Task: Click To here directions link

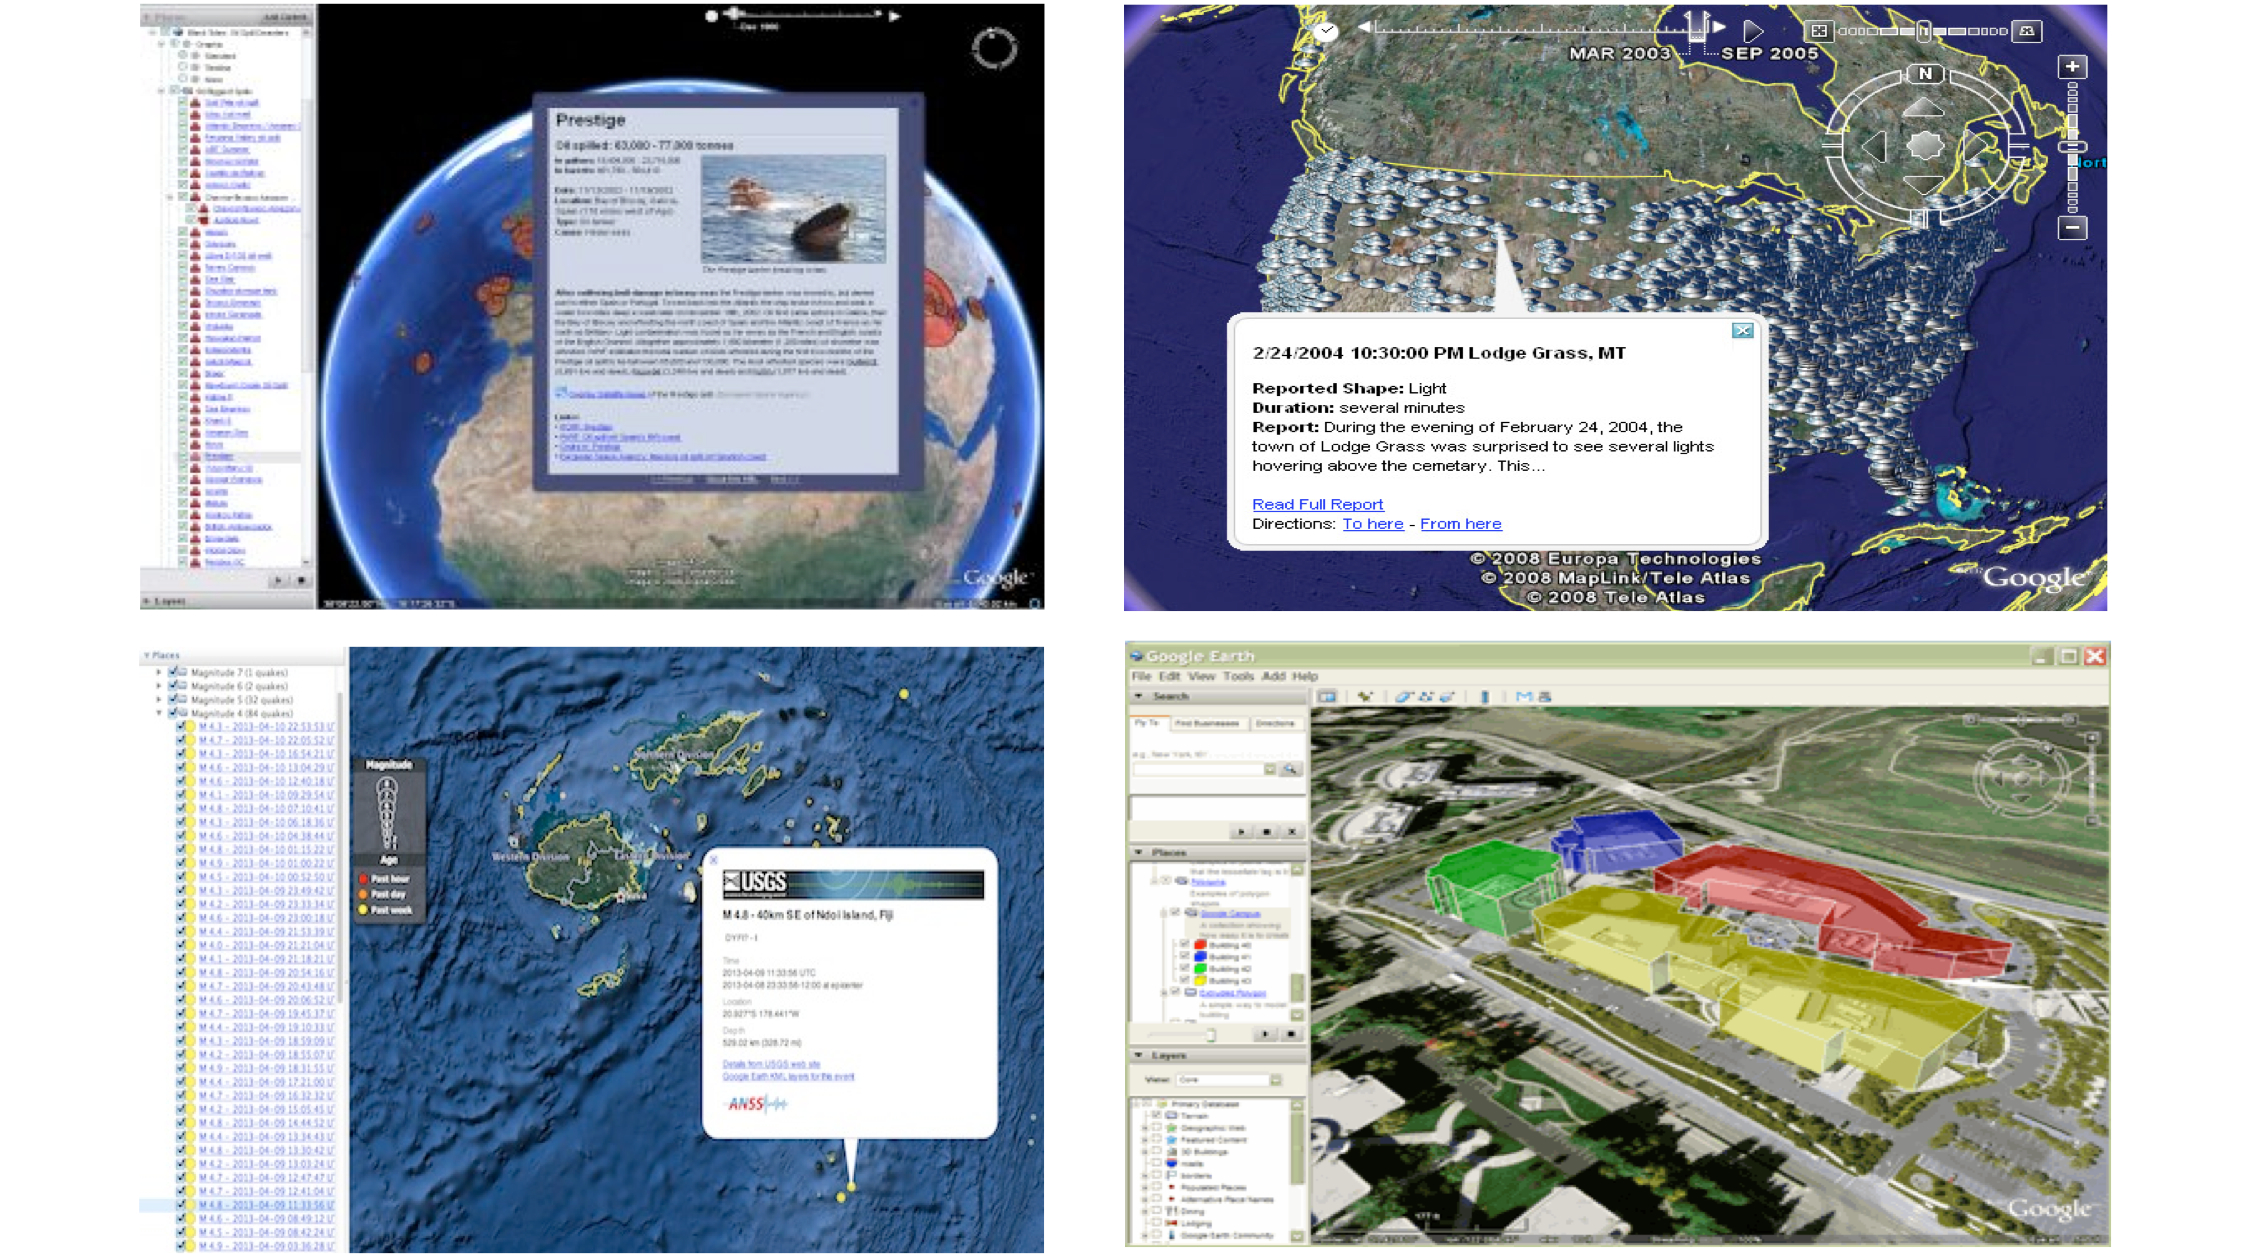Action: point(1372,524)
